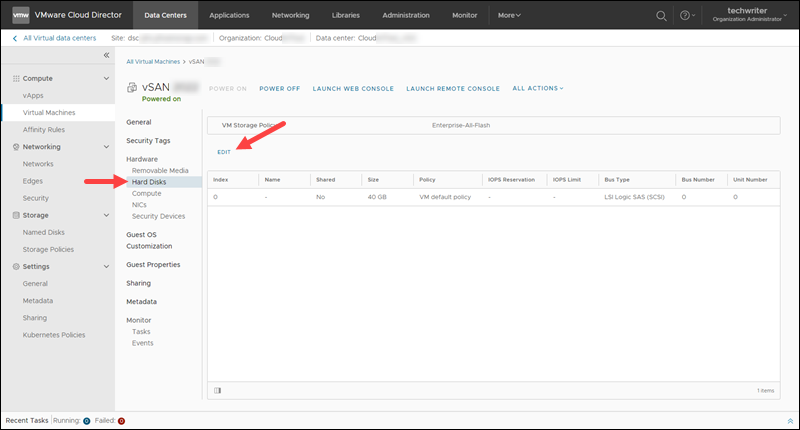Sort the grid by Bus Type header
The image size is (800, 430).
(x=617, y=180)
